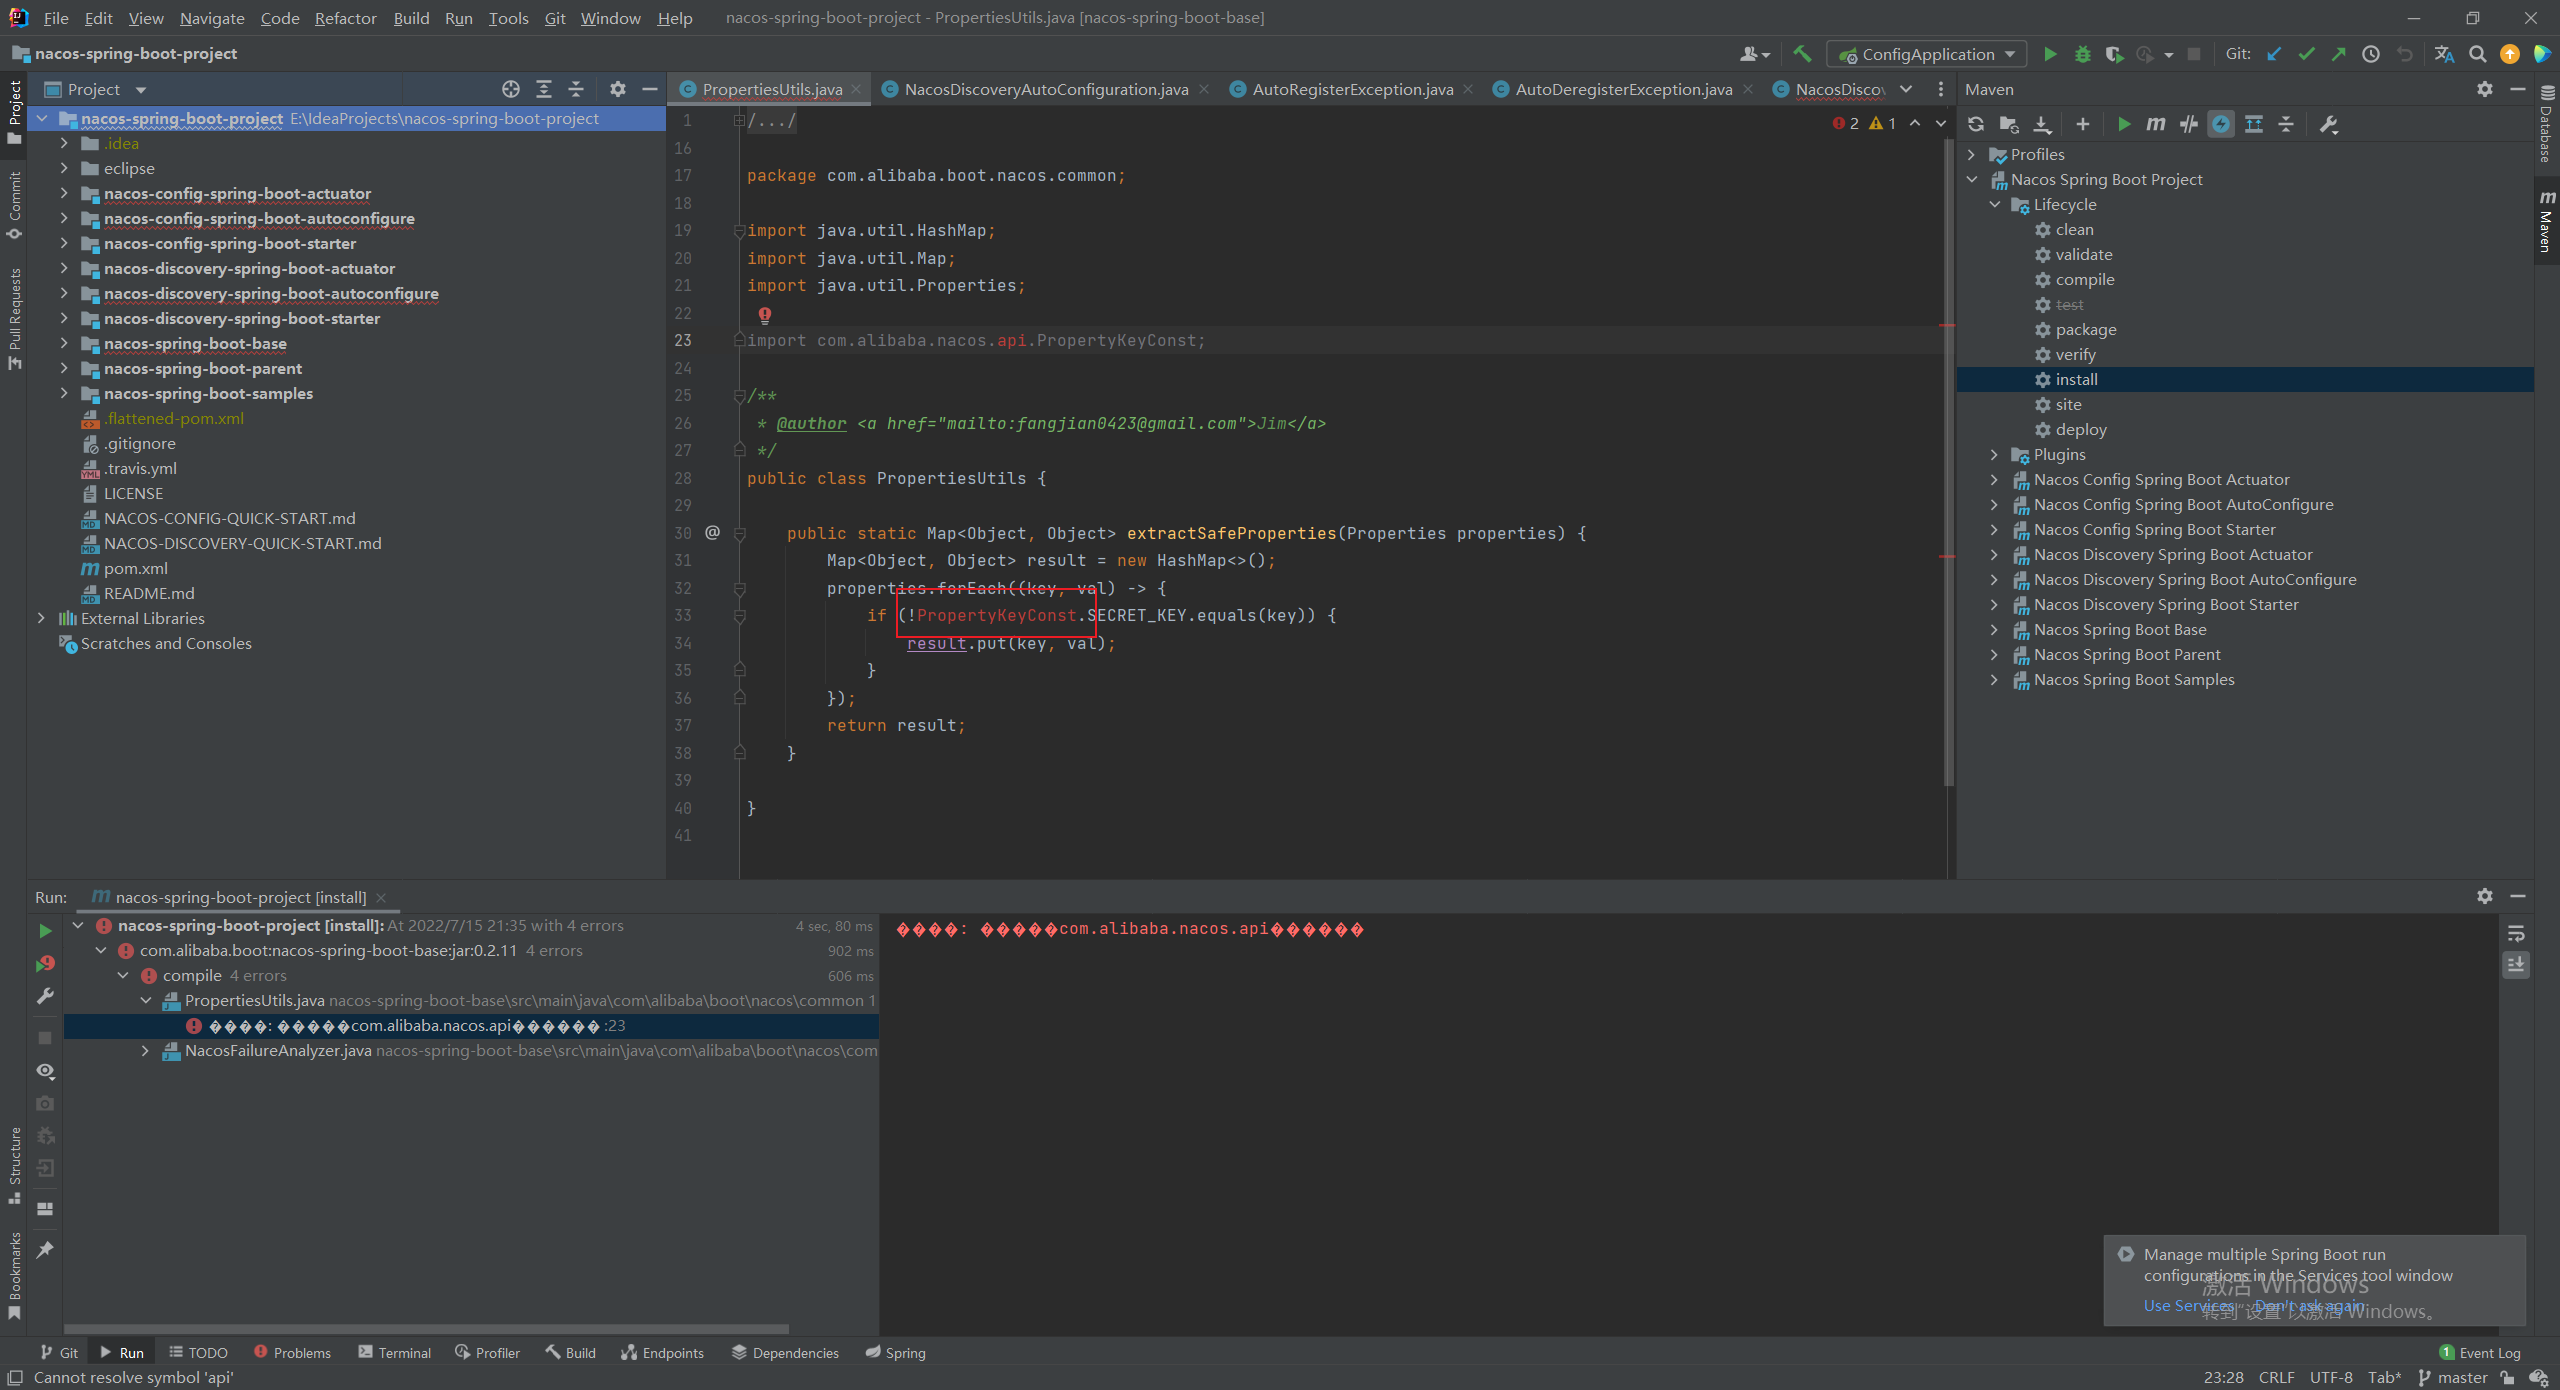Open the ConfigApplication run configuration dropdown

tap(1927, 54)
